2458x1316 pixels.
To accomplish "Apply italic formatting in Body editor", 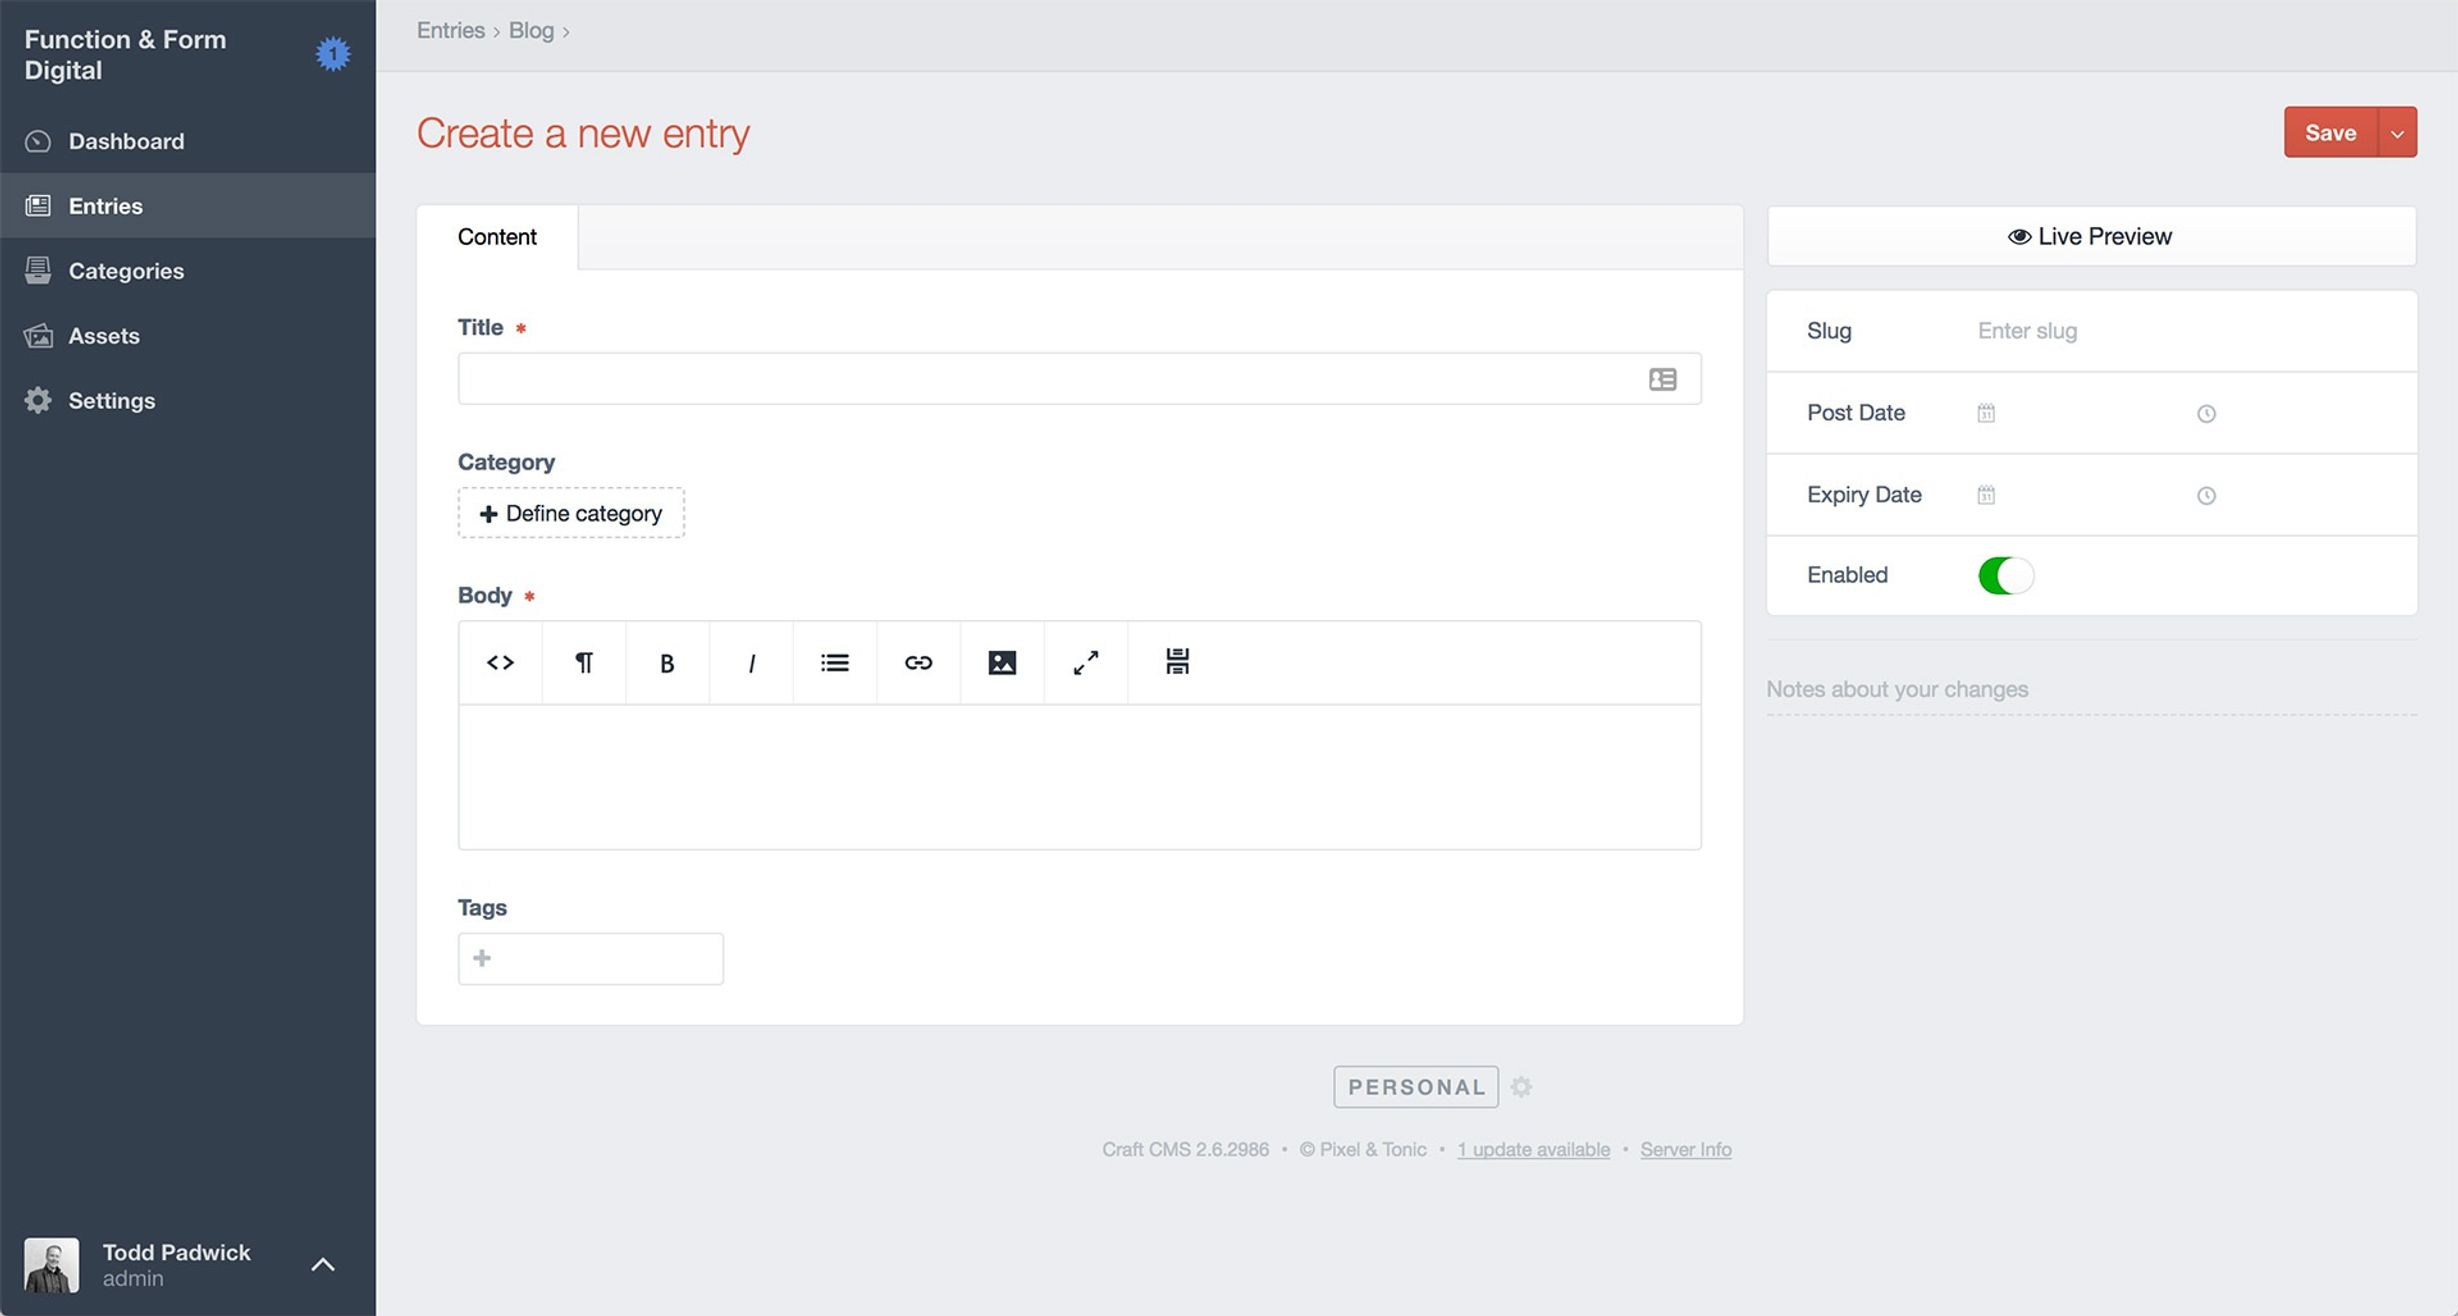I will 751,662.
